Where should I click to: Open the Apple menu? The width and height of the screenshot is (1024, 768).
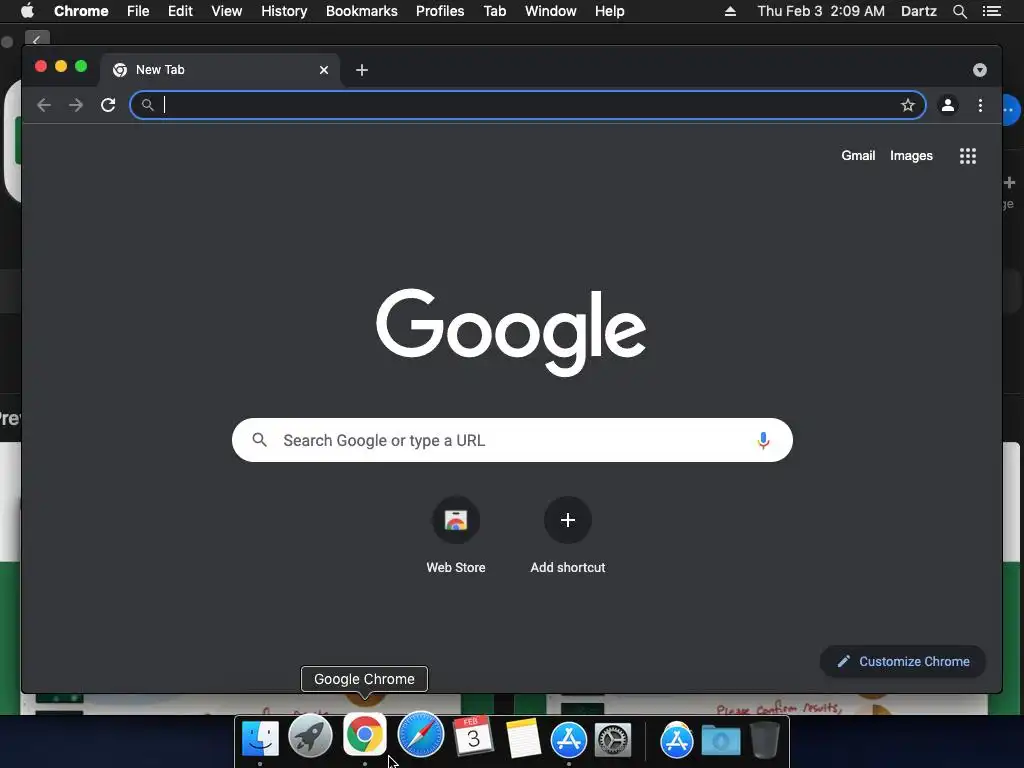pos(27,11)
